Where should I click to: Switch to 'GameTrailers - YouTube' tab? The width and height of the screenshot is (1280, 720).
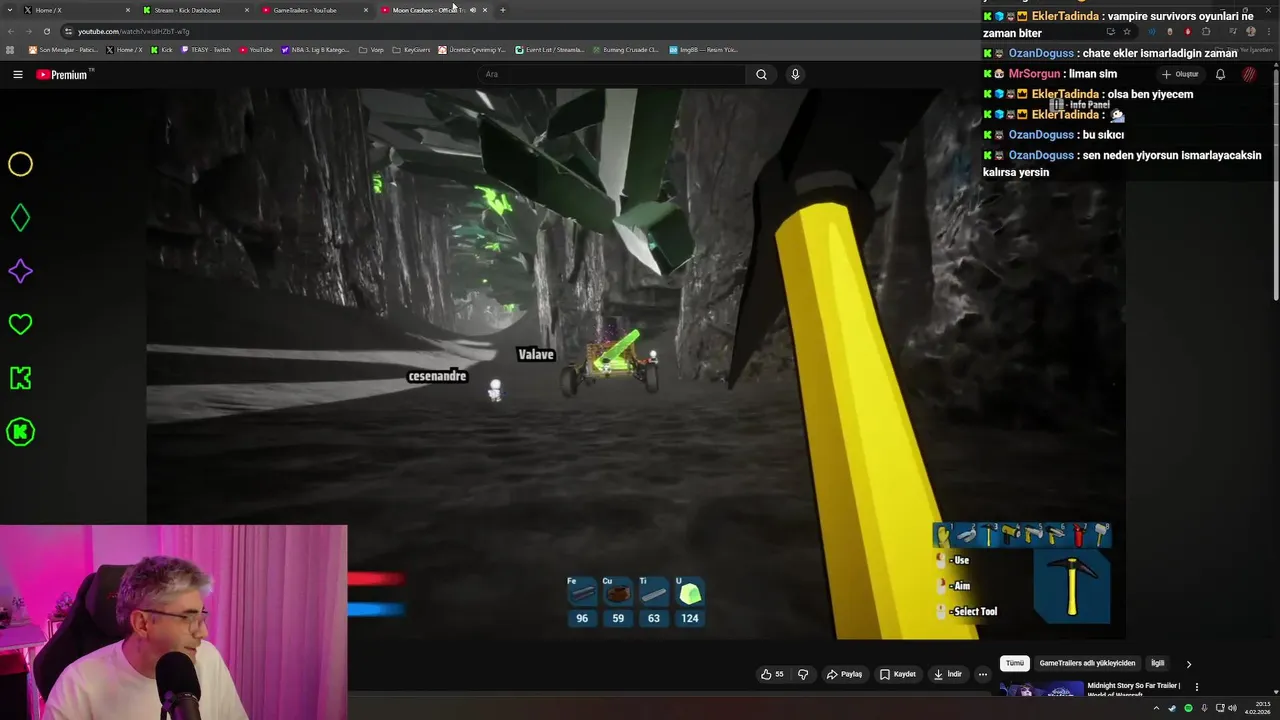click(315, 10)
